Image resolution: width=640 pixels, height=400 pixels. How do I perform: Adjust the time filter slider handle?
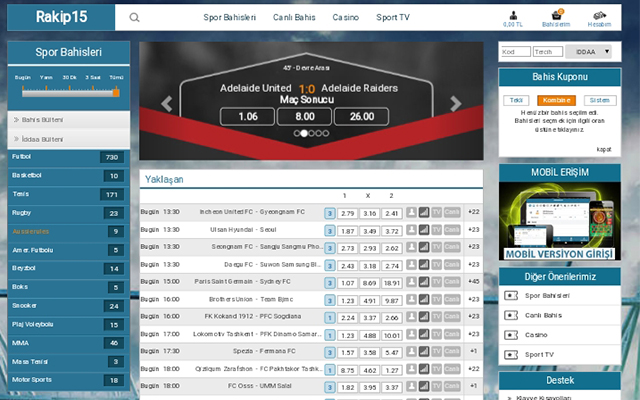pos(118,92)
